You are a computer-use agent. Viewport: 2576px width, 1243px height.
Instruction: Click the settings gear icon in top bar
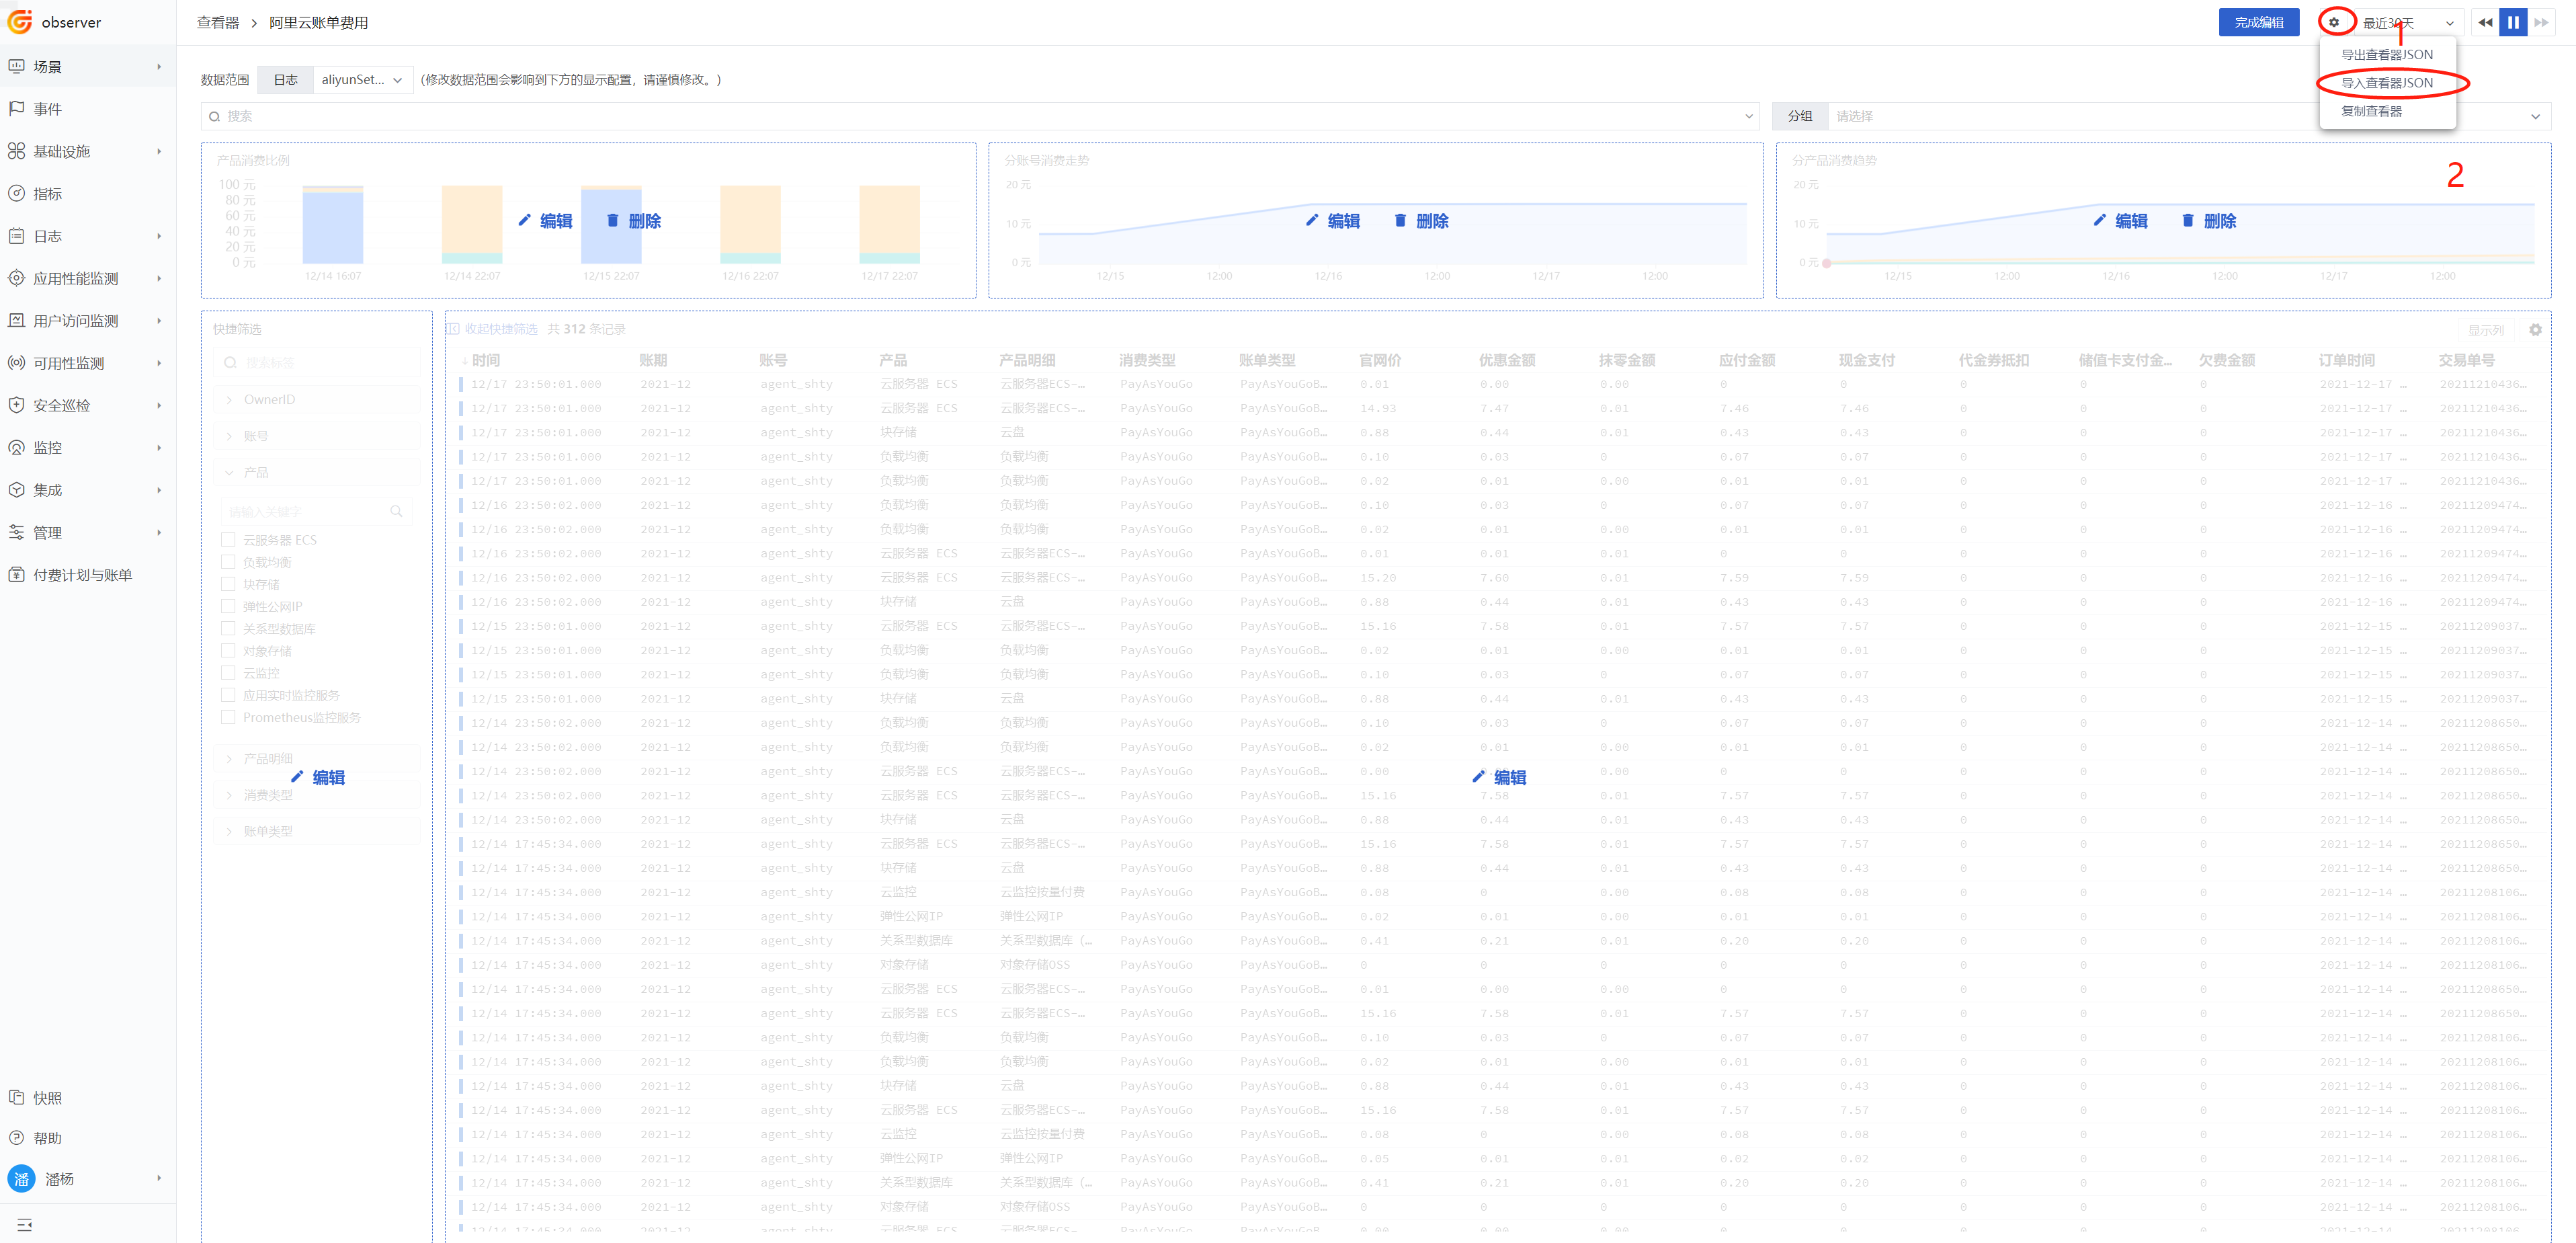2334,22
